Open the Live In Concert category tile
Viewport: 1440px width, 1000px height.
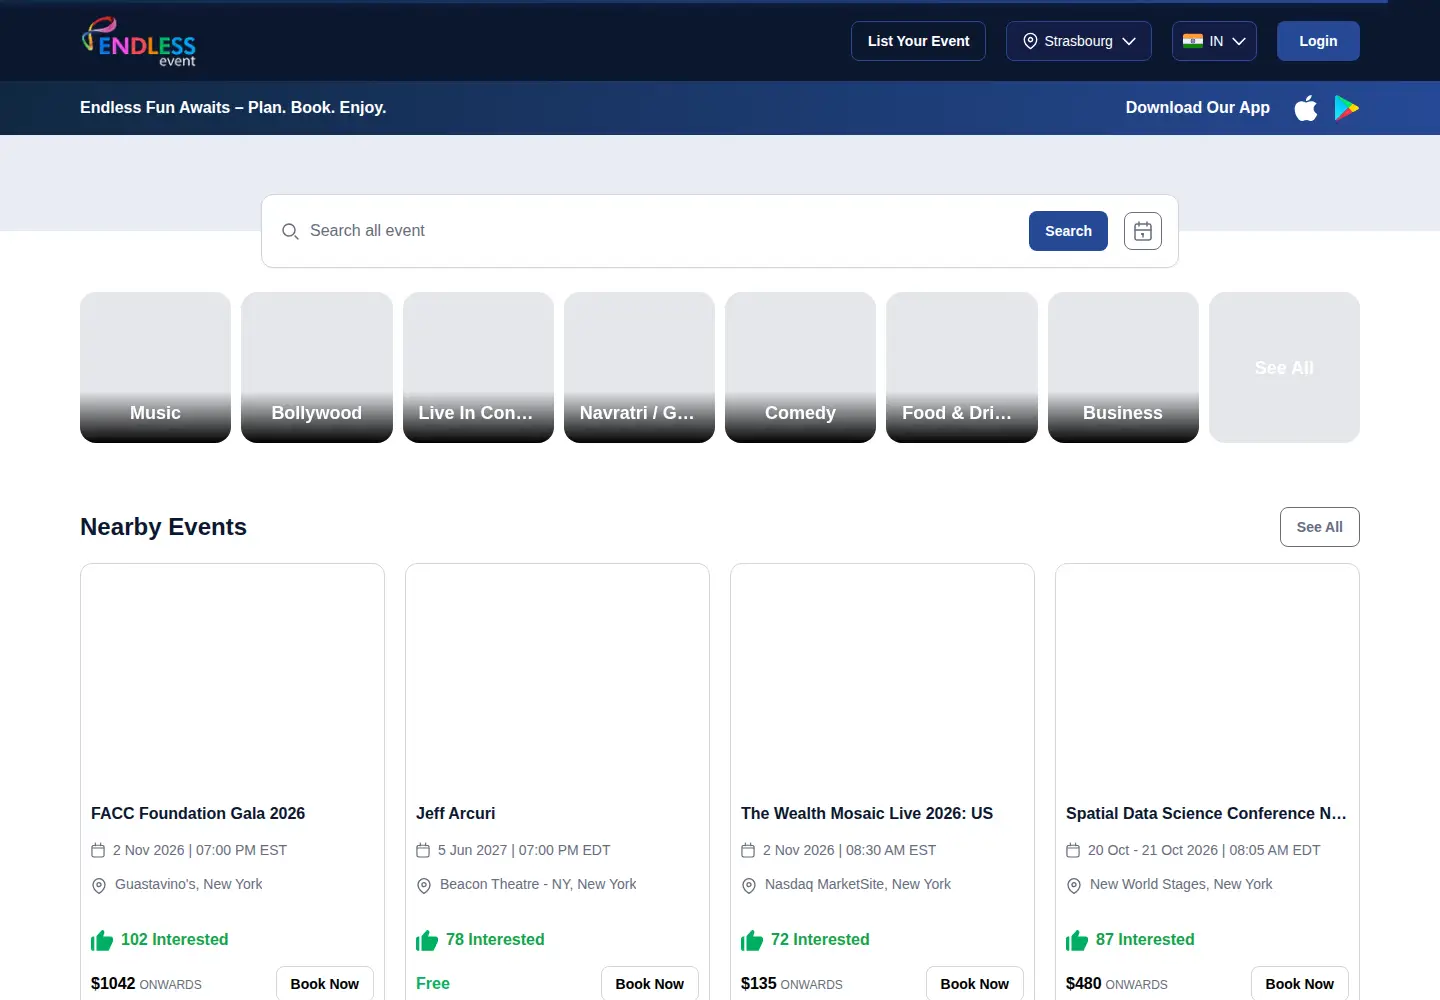(x=478, y=367)
